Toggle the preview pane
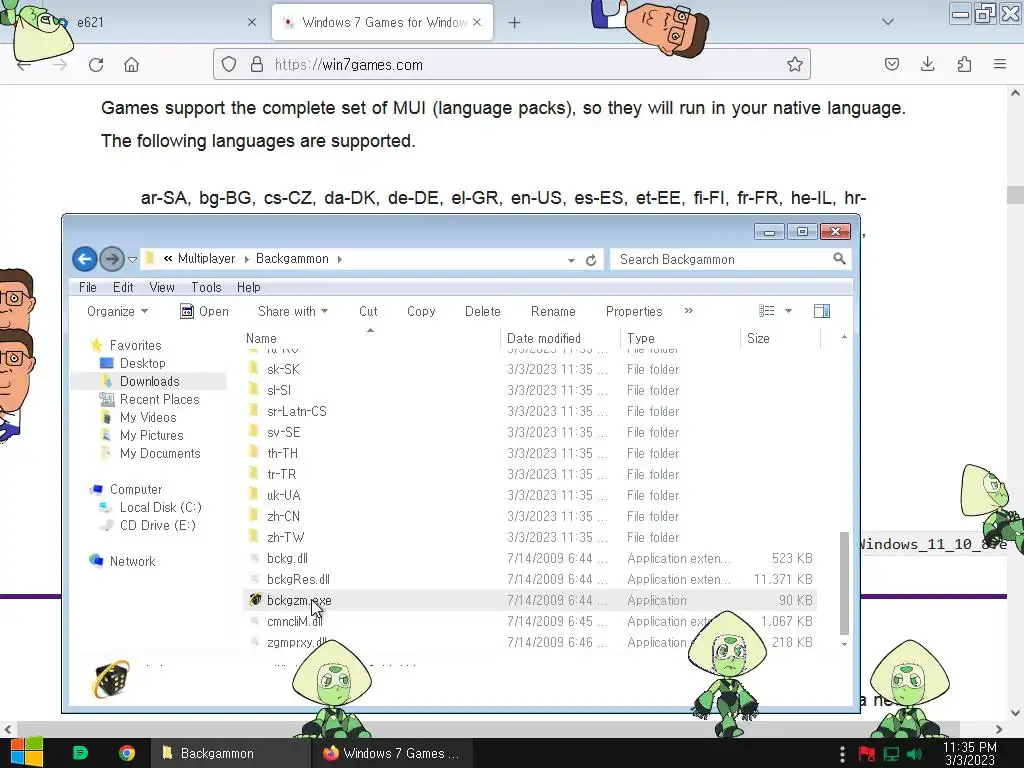 tap(822, 311)
